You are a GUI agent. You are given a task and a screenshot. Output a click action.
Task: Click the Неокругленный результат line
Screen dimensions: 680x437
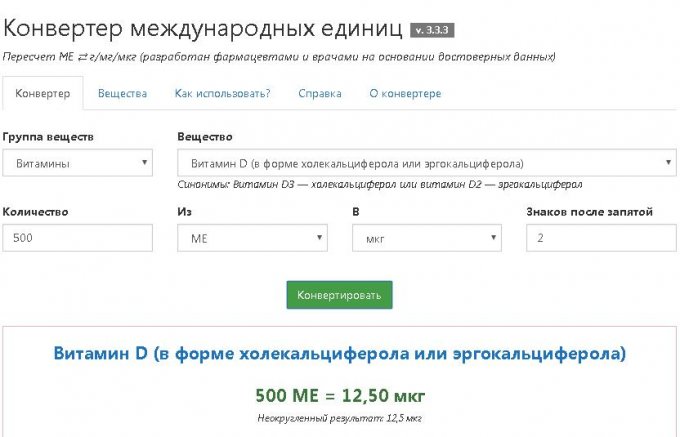tap(340, 417)
